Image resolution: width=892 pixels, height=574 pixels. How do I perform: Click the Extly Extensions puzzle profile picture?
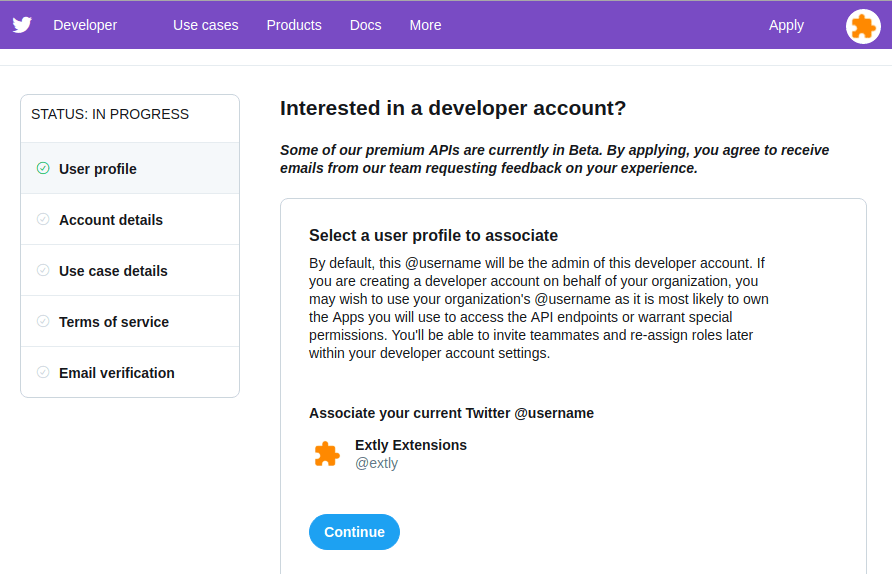tap(327, 454)
